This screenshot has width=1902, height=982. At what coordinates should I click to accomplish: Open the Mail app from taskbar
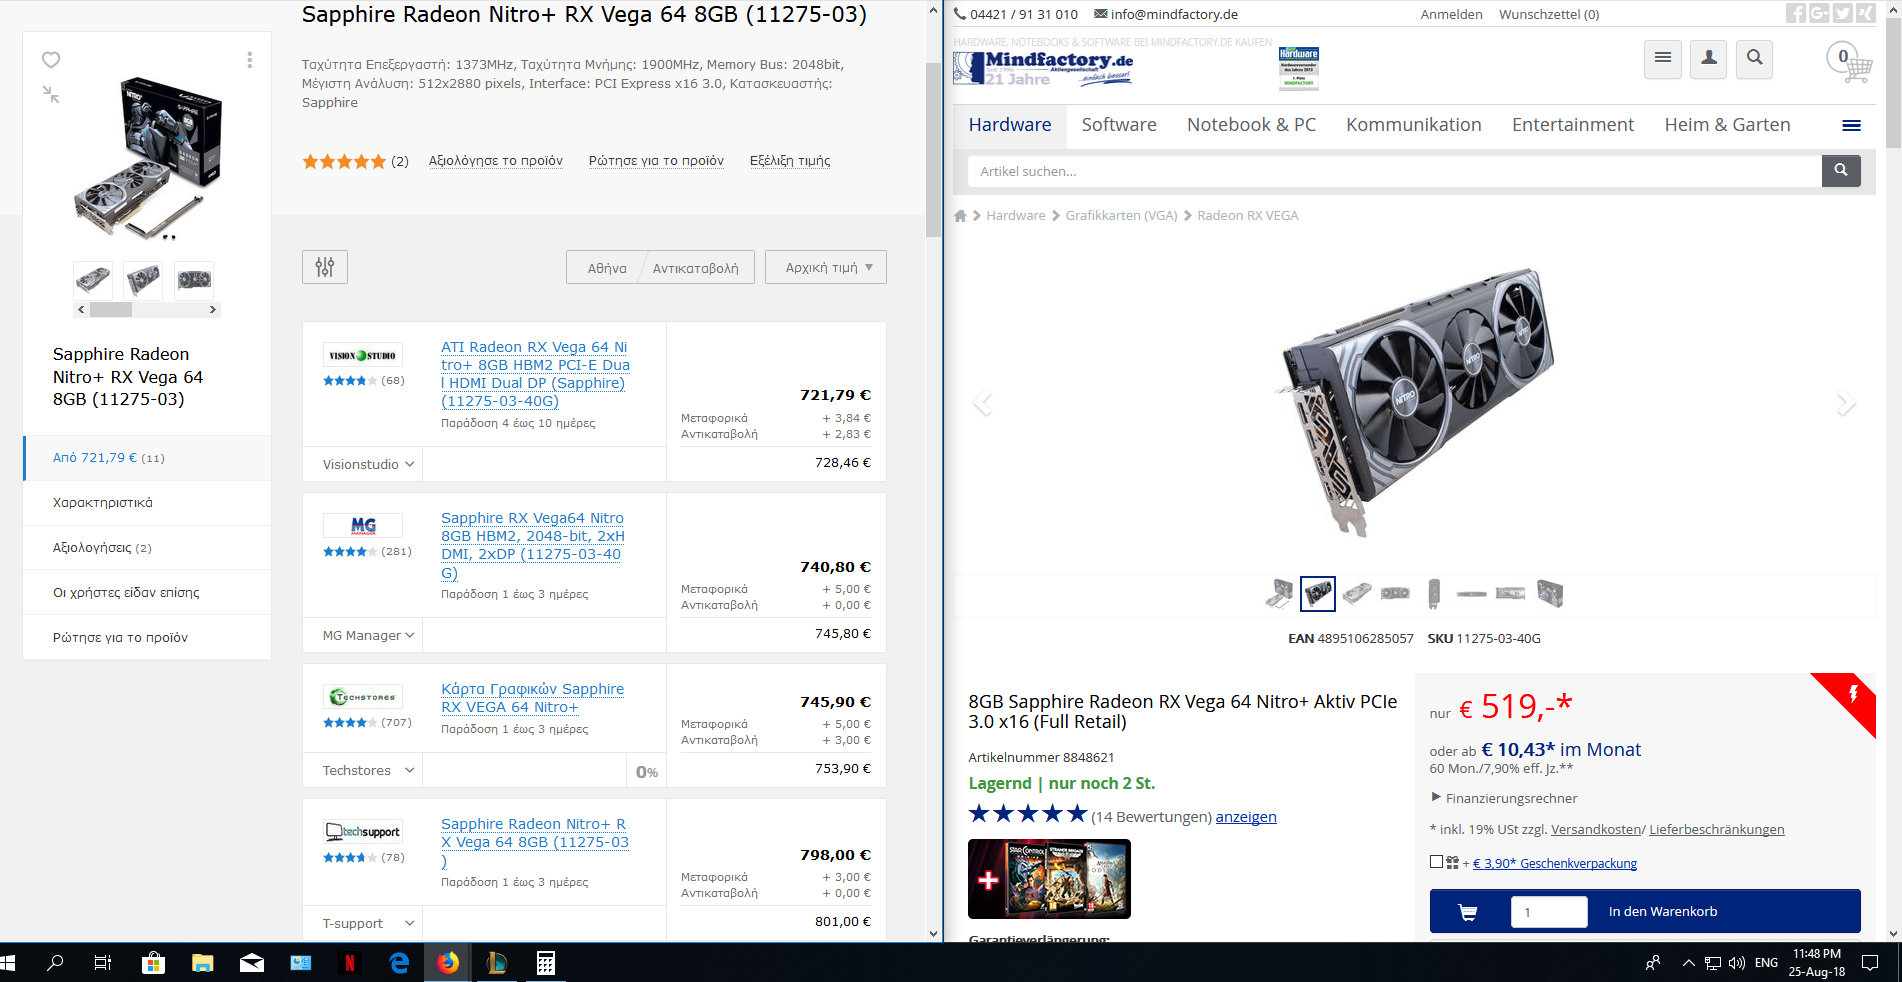click(252, 963)
